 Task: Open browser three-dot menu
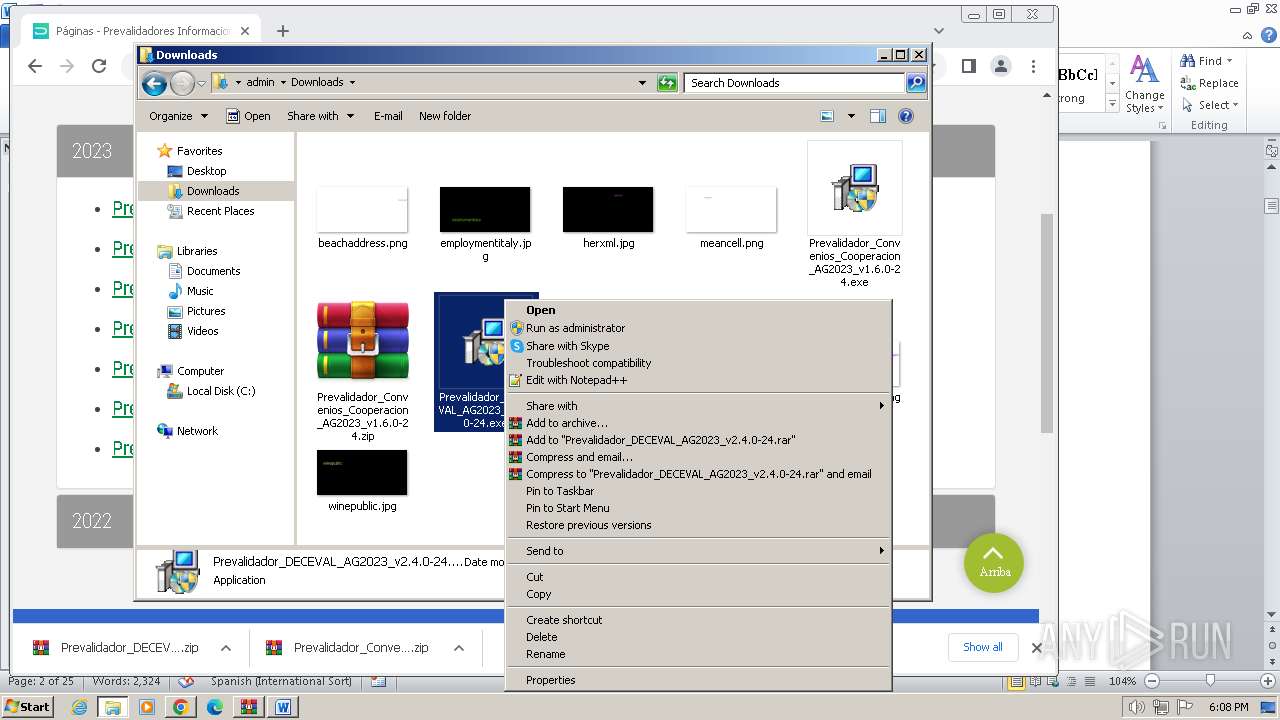1033,66
